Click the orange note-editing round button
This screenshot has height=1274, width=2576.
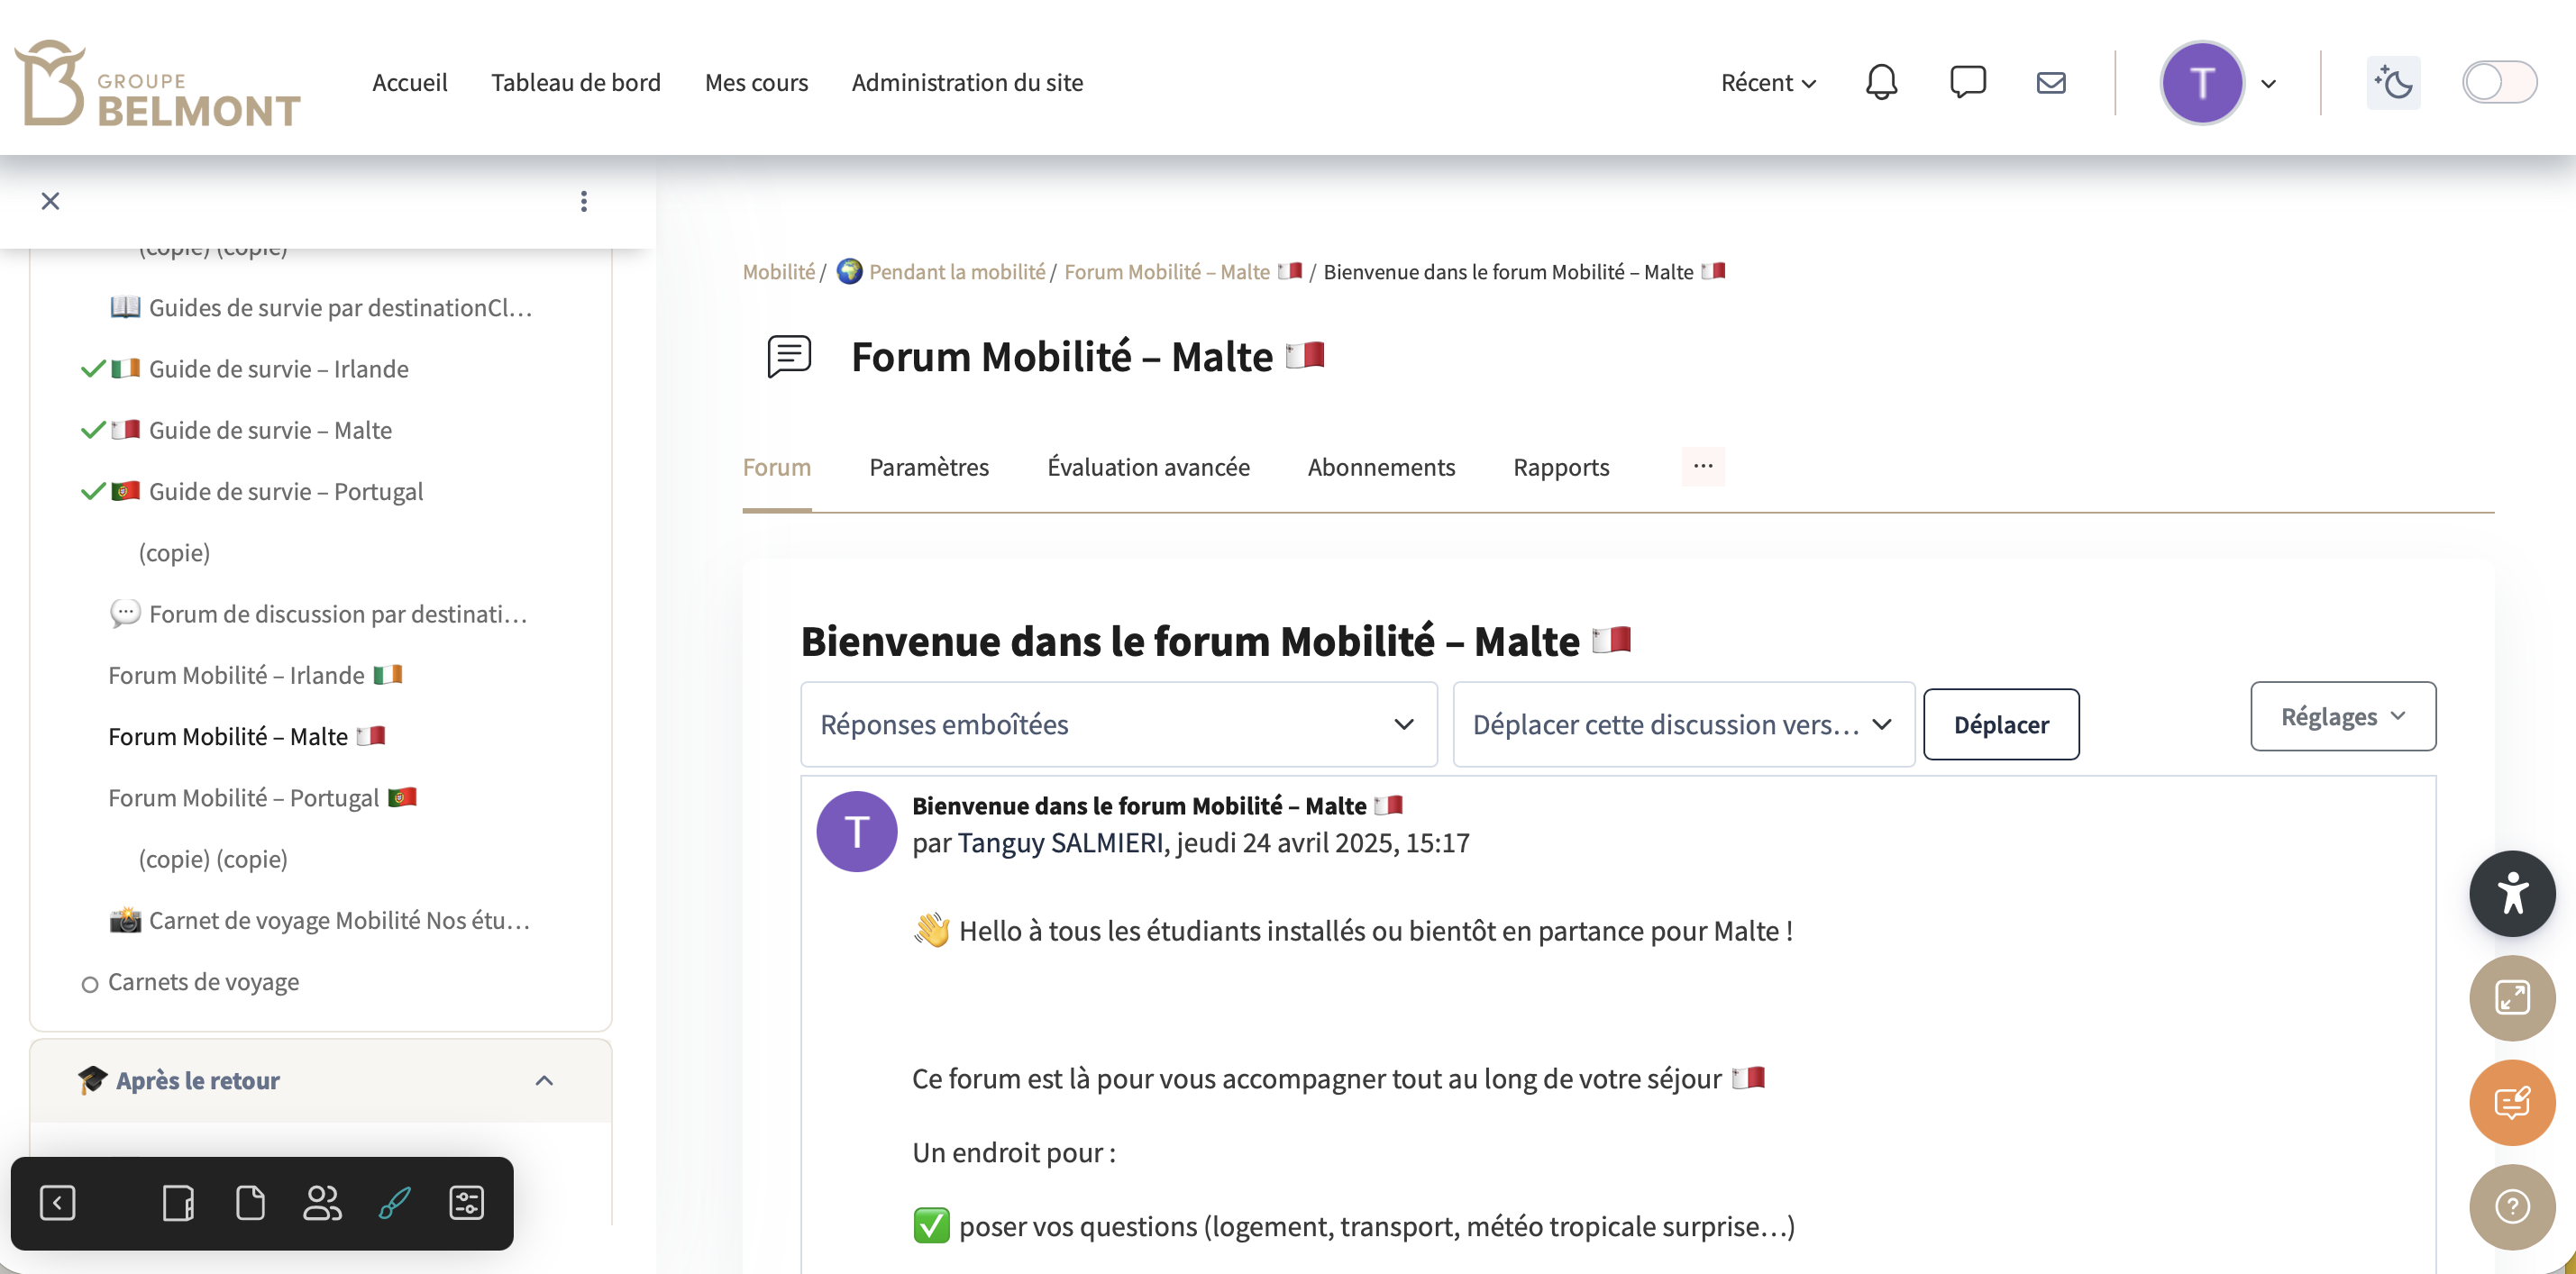click(2511, 1102)
